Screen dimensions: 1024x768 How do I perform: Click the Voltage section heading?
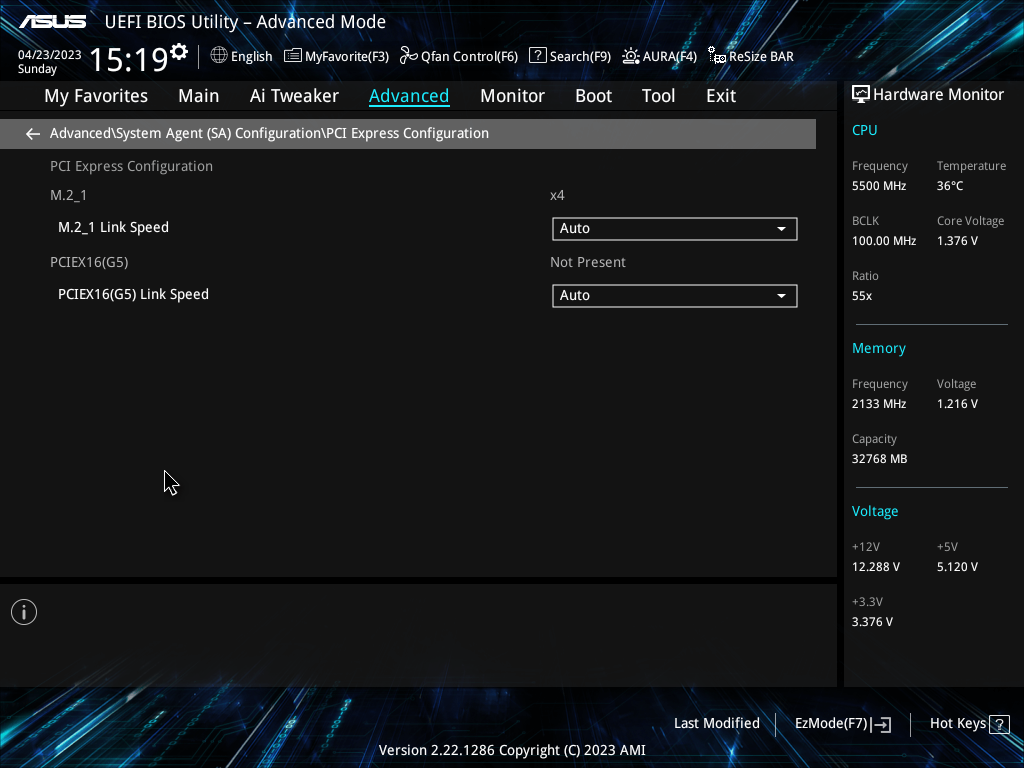point(874,511)
